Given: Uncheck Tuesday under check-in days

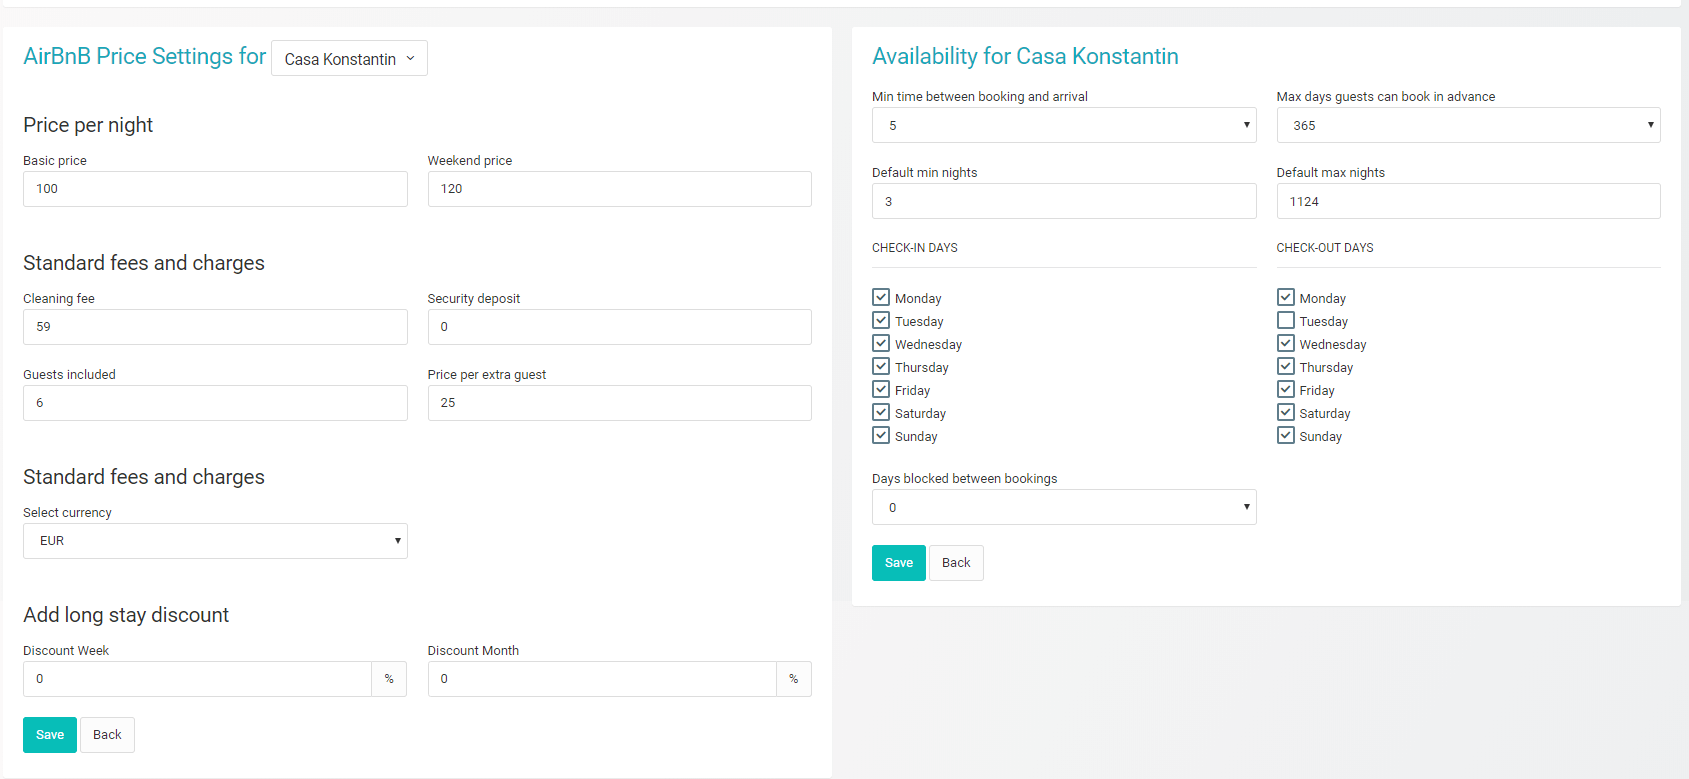Looking at the screenshot, I should pyautogui.click(x=881, y=320).
